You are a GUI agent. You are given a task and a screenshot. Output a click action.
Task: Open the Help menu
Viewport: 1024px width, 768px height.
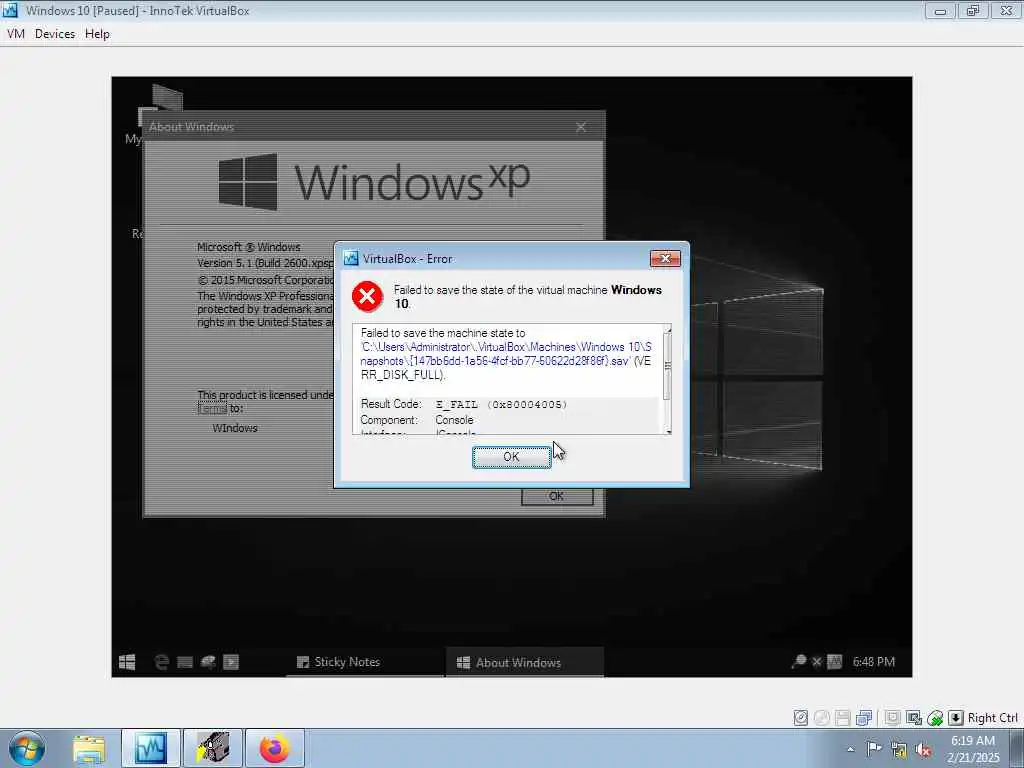click(x=97, y=34)
